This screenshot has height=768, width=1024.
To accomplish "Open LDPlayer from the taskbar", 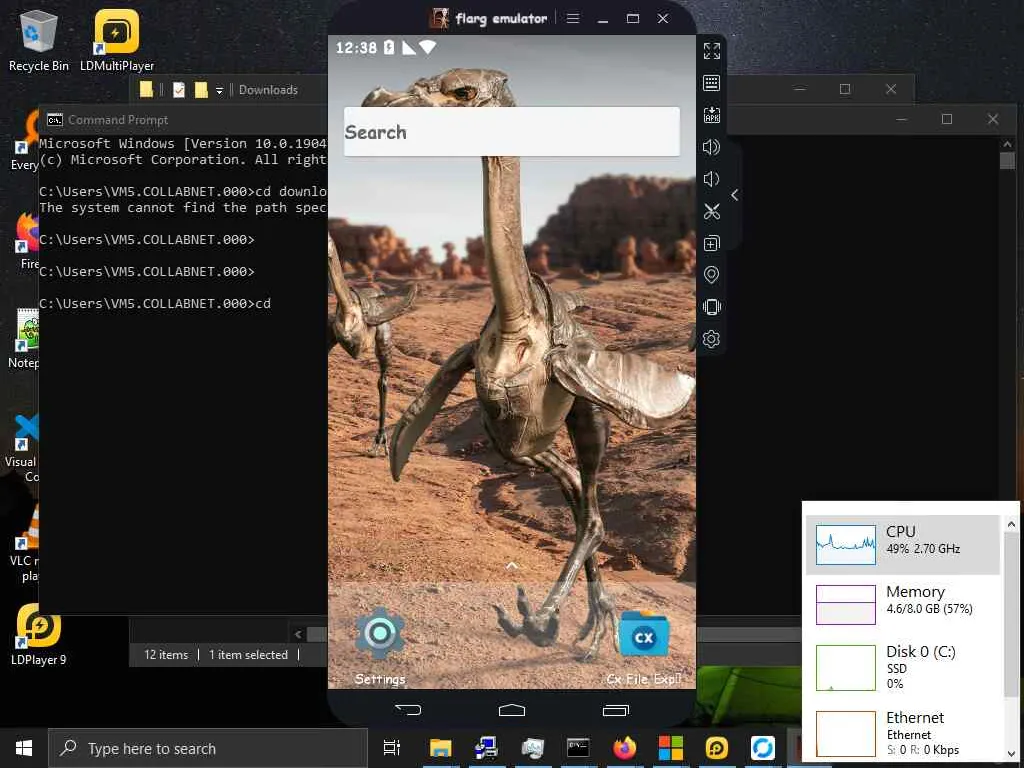I will pyautogui.click(x=716, y=748).
